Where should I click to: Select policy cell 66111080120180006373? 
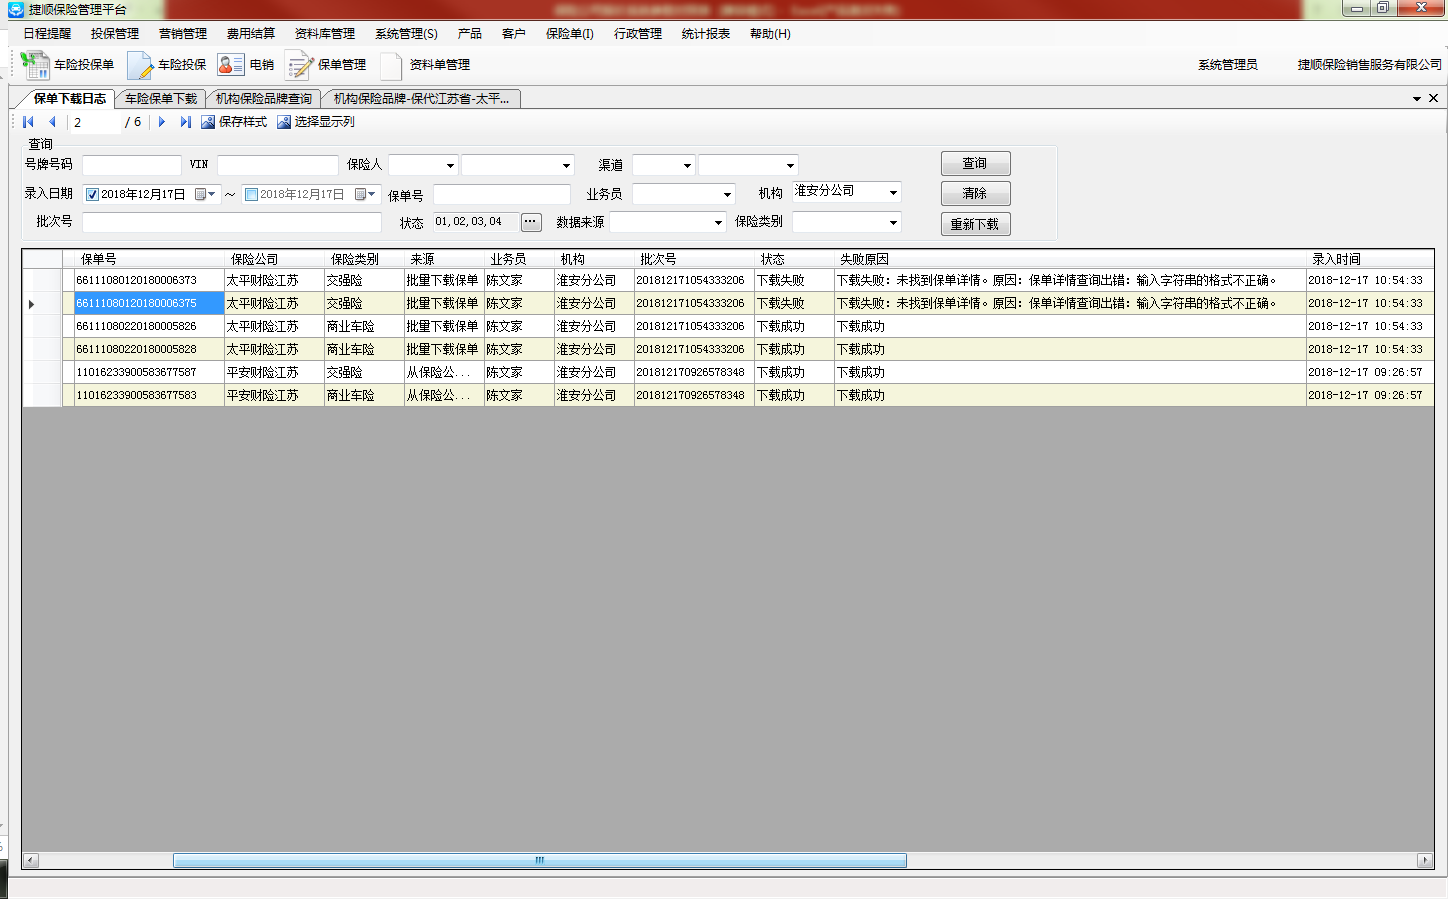149,281
